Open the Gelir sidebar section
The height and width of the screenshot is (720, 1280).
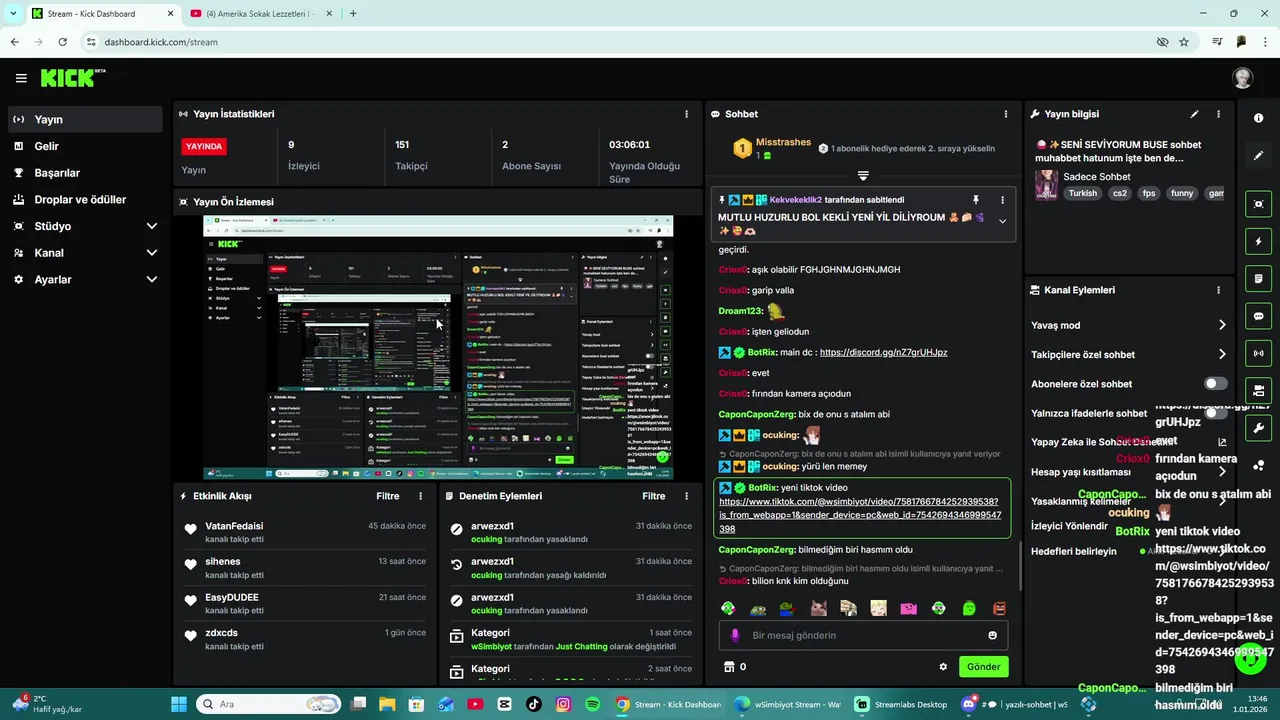pos(85,146)
